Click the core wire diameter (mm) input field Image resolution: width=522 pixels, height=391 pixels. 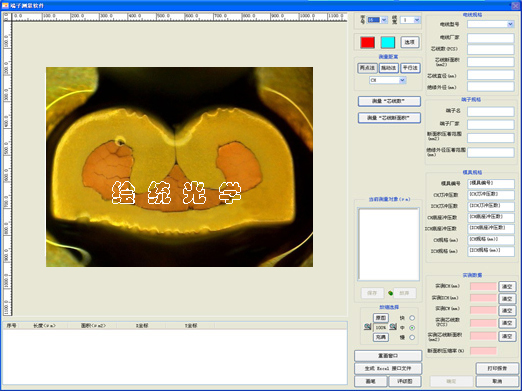(x=491, y=75)
